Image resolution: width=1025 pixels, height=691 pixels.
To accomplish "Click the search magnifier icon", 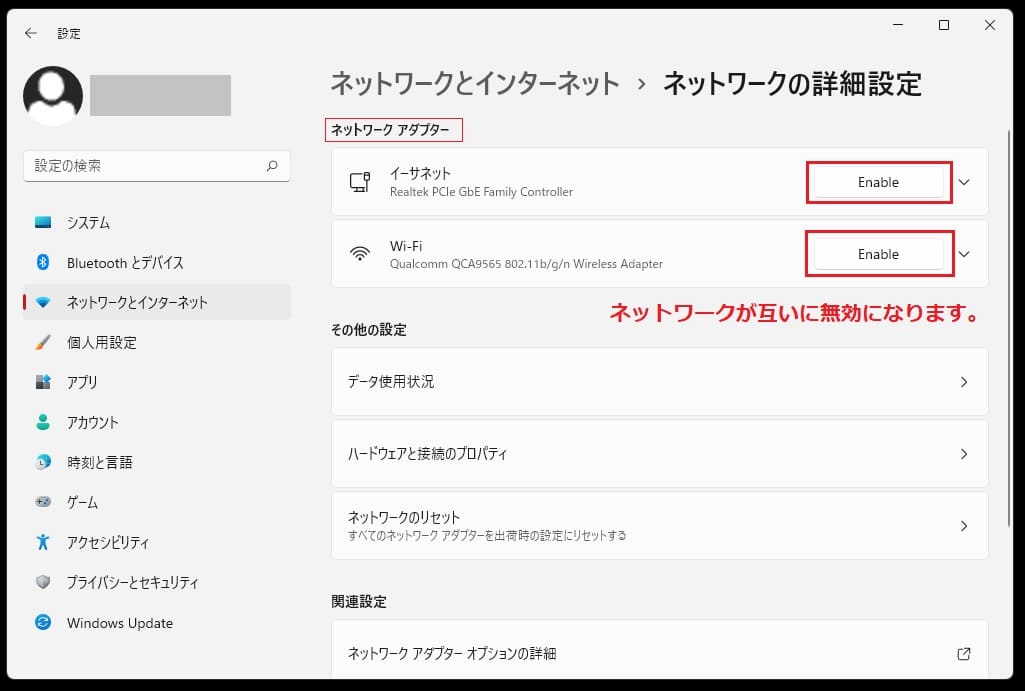I will pos(272,166).
